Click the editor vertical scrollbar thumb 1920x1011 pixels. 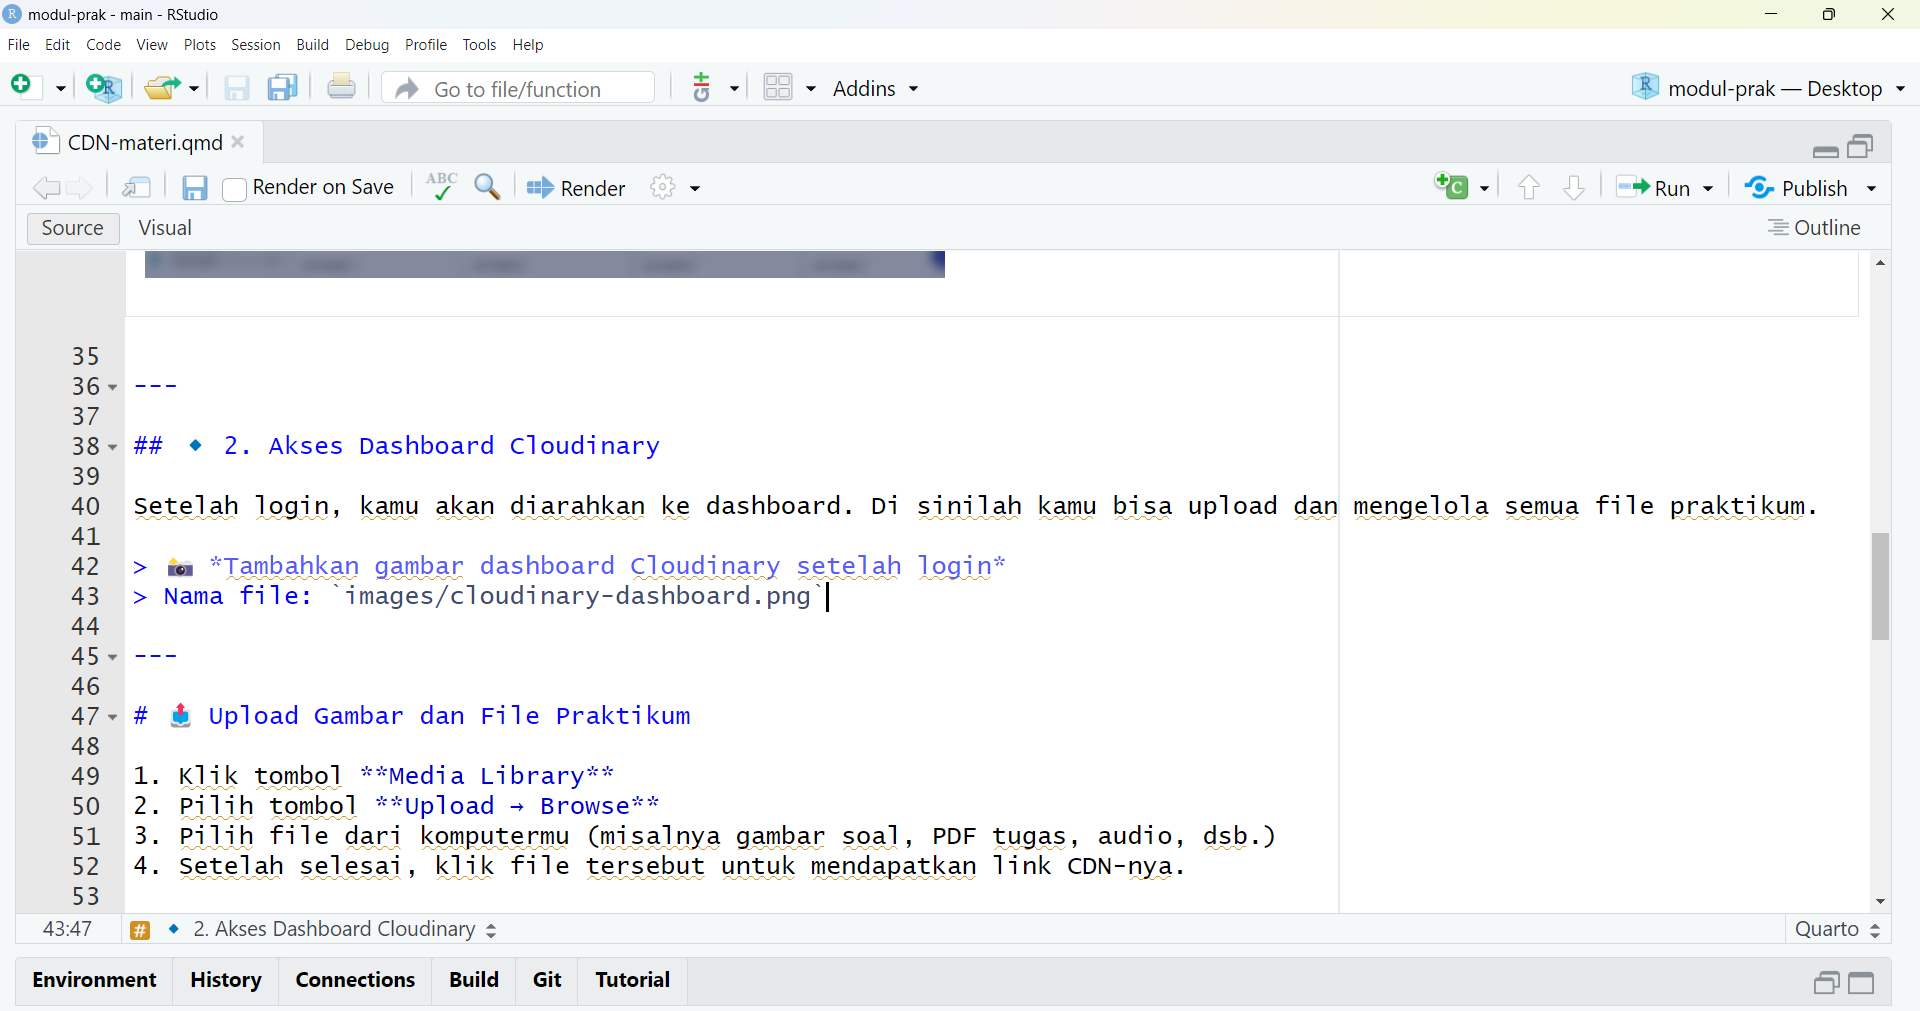point(1880,586)
